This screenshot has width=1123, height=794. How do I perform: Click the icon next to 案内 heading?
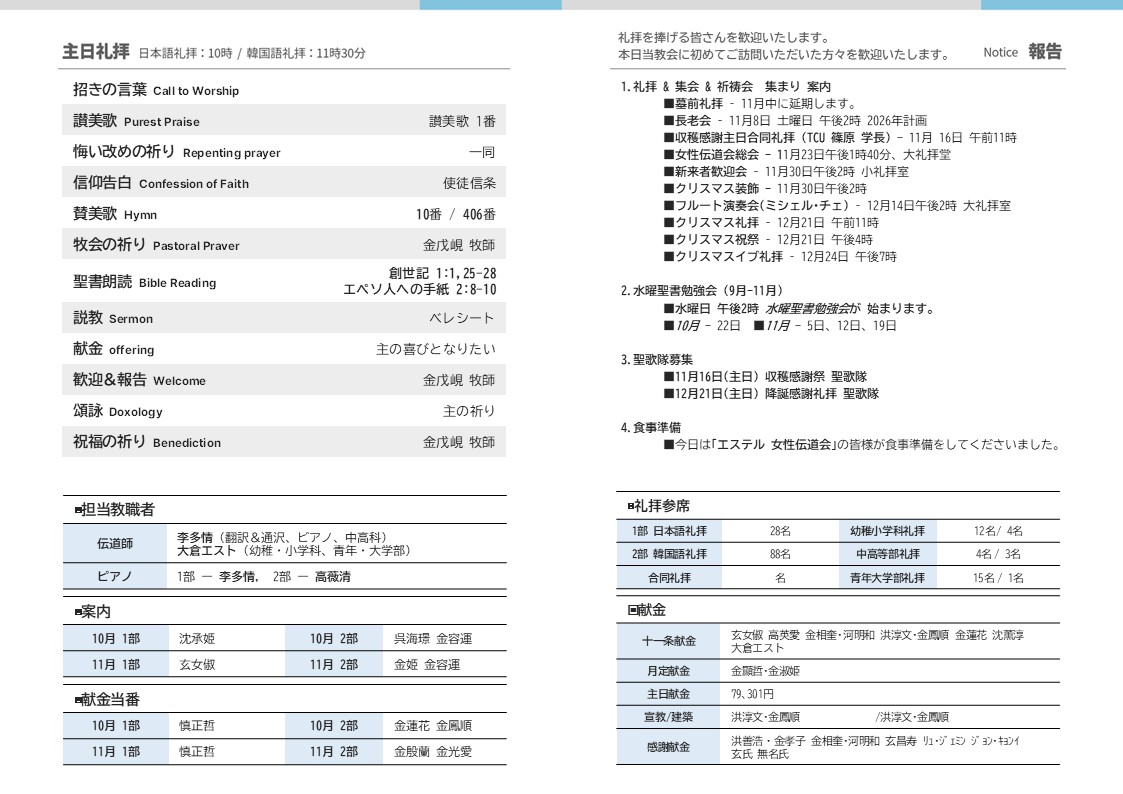point(78,612)
